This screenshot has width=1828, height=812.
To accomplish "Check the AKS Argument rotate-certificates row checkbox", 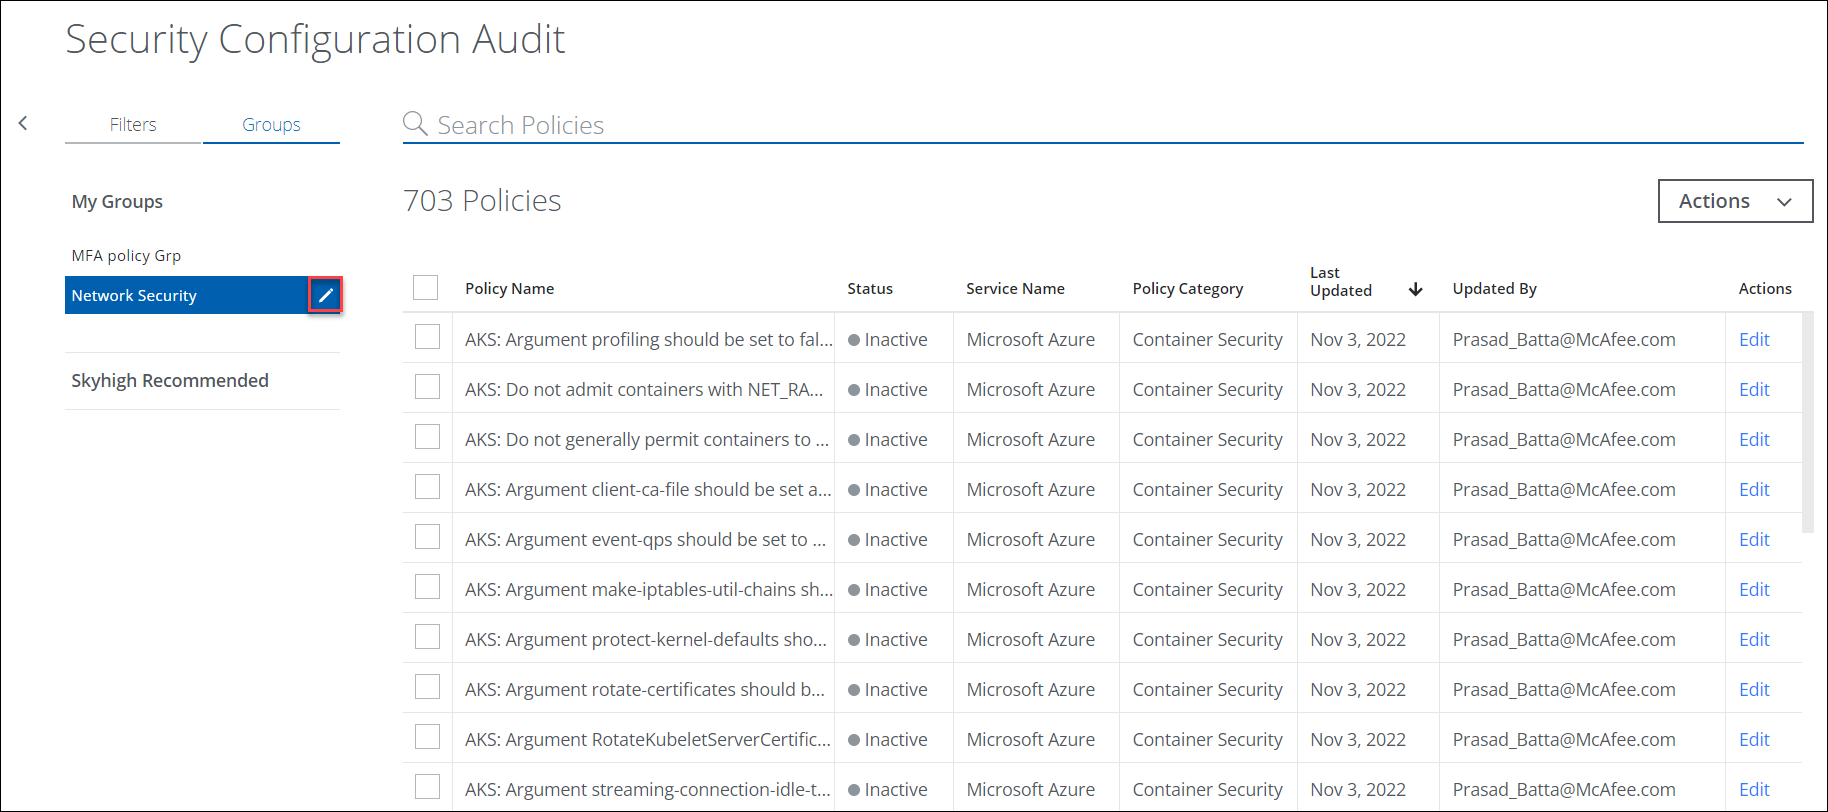I will point(427,688).
